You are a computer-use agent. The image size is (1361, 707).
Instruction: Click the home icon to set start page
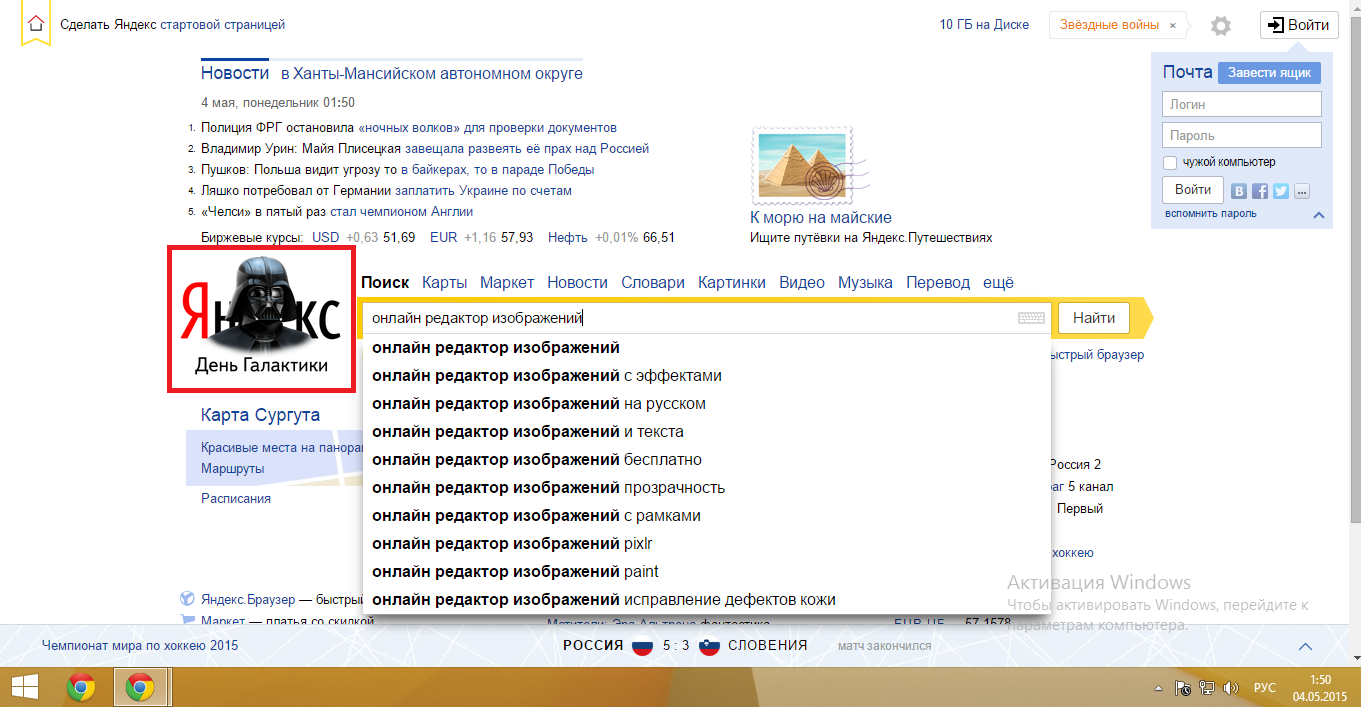(36, 25)
